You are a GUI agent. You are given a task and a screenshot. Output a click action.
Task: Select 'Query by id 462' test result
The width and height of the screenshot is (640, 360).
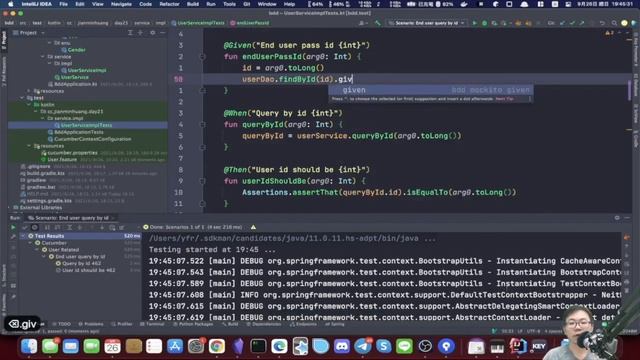tap(81, 264)
